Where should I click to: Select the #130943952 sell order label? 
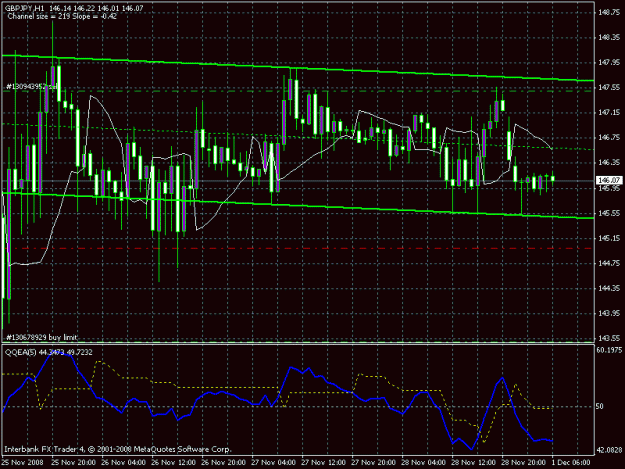coord(32,86)
